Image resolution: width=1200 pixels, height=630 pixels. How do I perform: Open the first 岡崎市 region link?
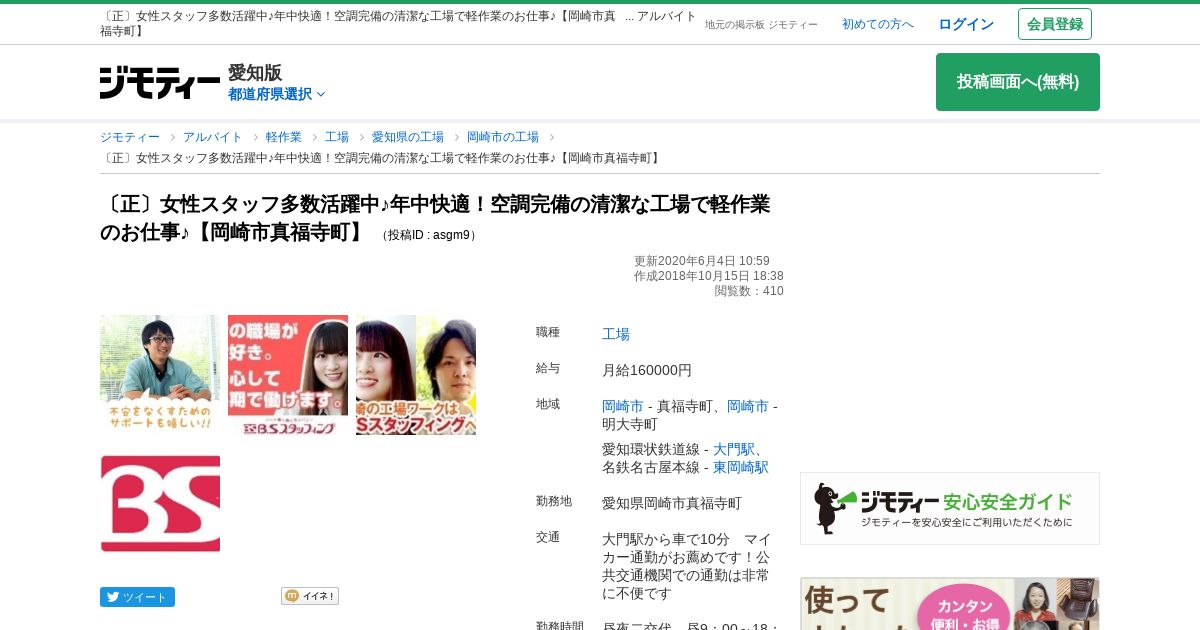click(623, 406)
